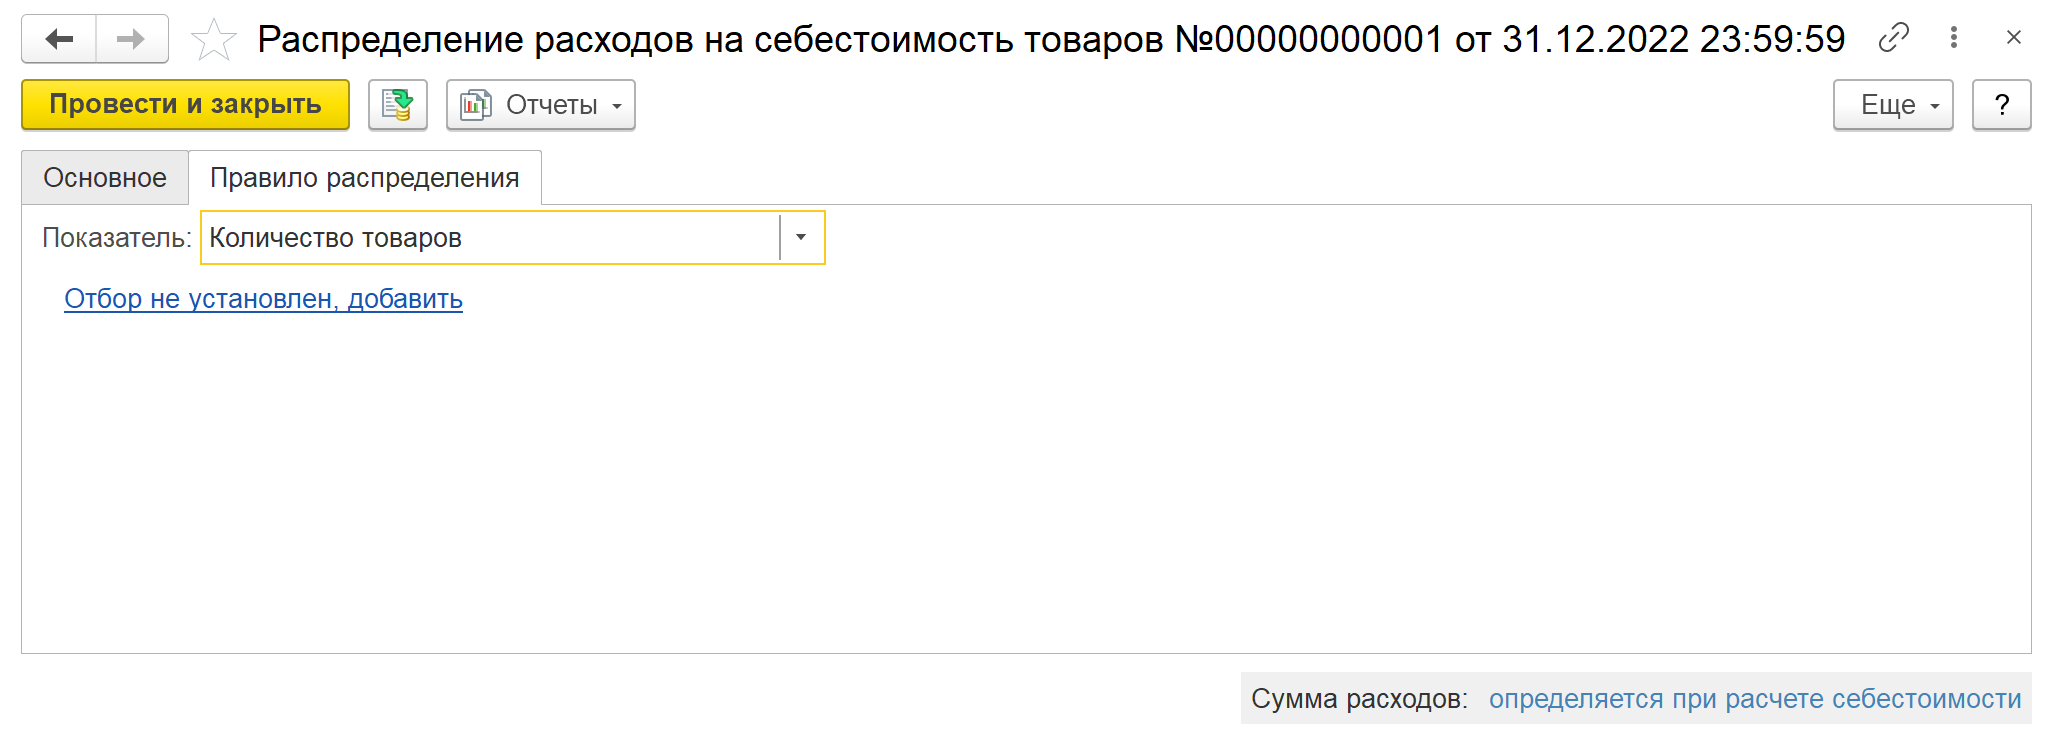The height and width of the screenshot is (746, 2063).
Task: Click the document title text
Action: click(x=1051, y=39)
